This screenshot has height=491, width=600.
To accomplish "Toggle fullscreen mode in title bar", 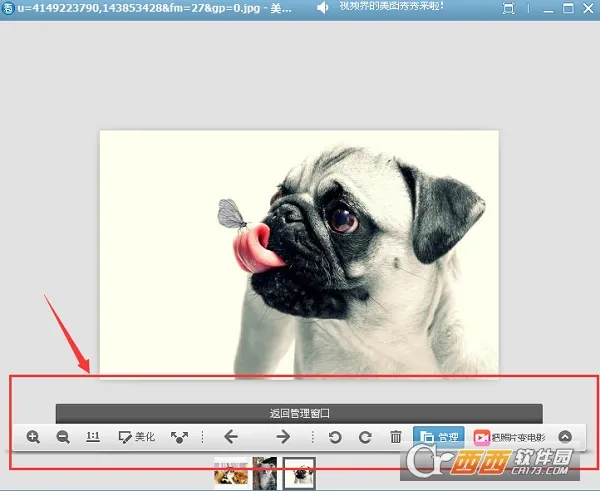I will (509, 9).
